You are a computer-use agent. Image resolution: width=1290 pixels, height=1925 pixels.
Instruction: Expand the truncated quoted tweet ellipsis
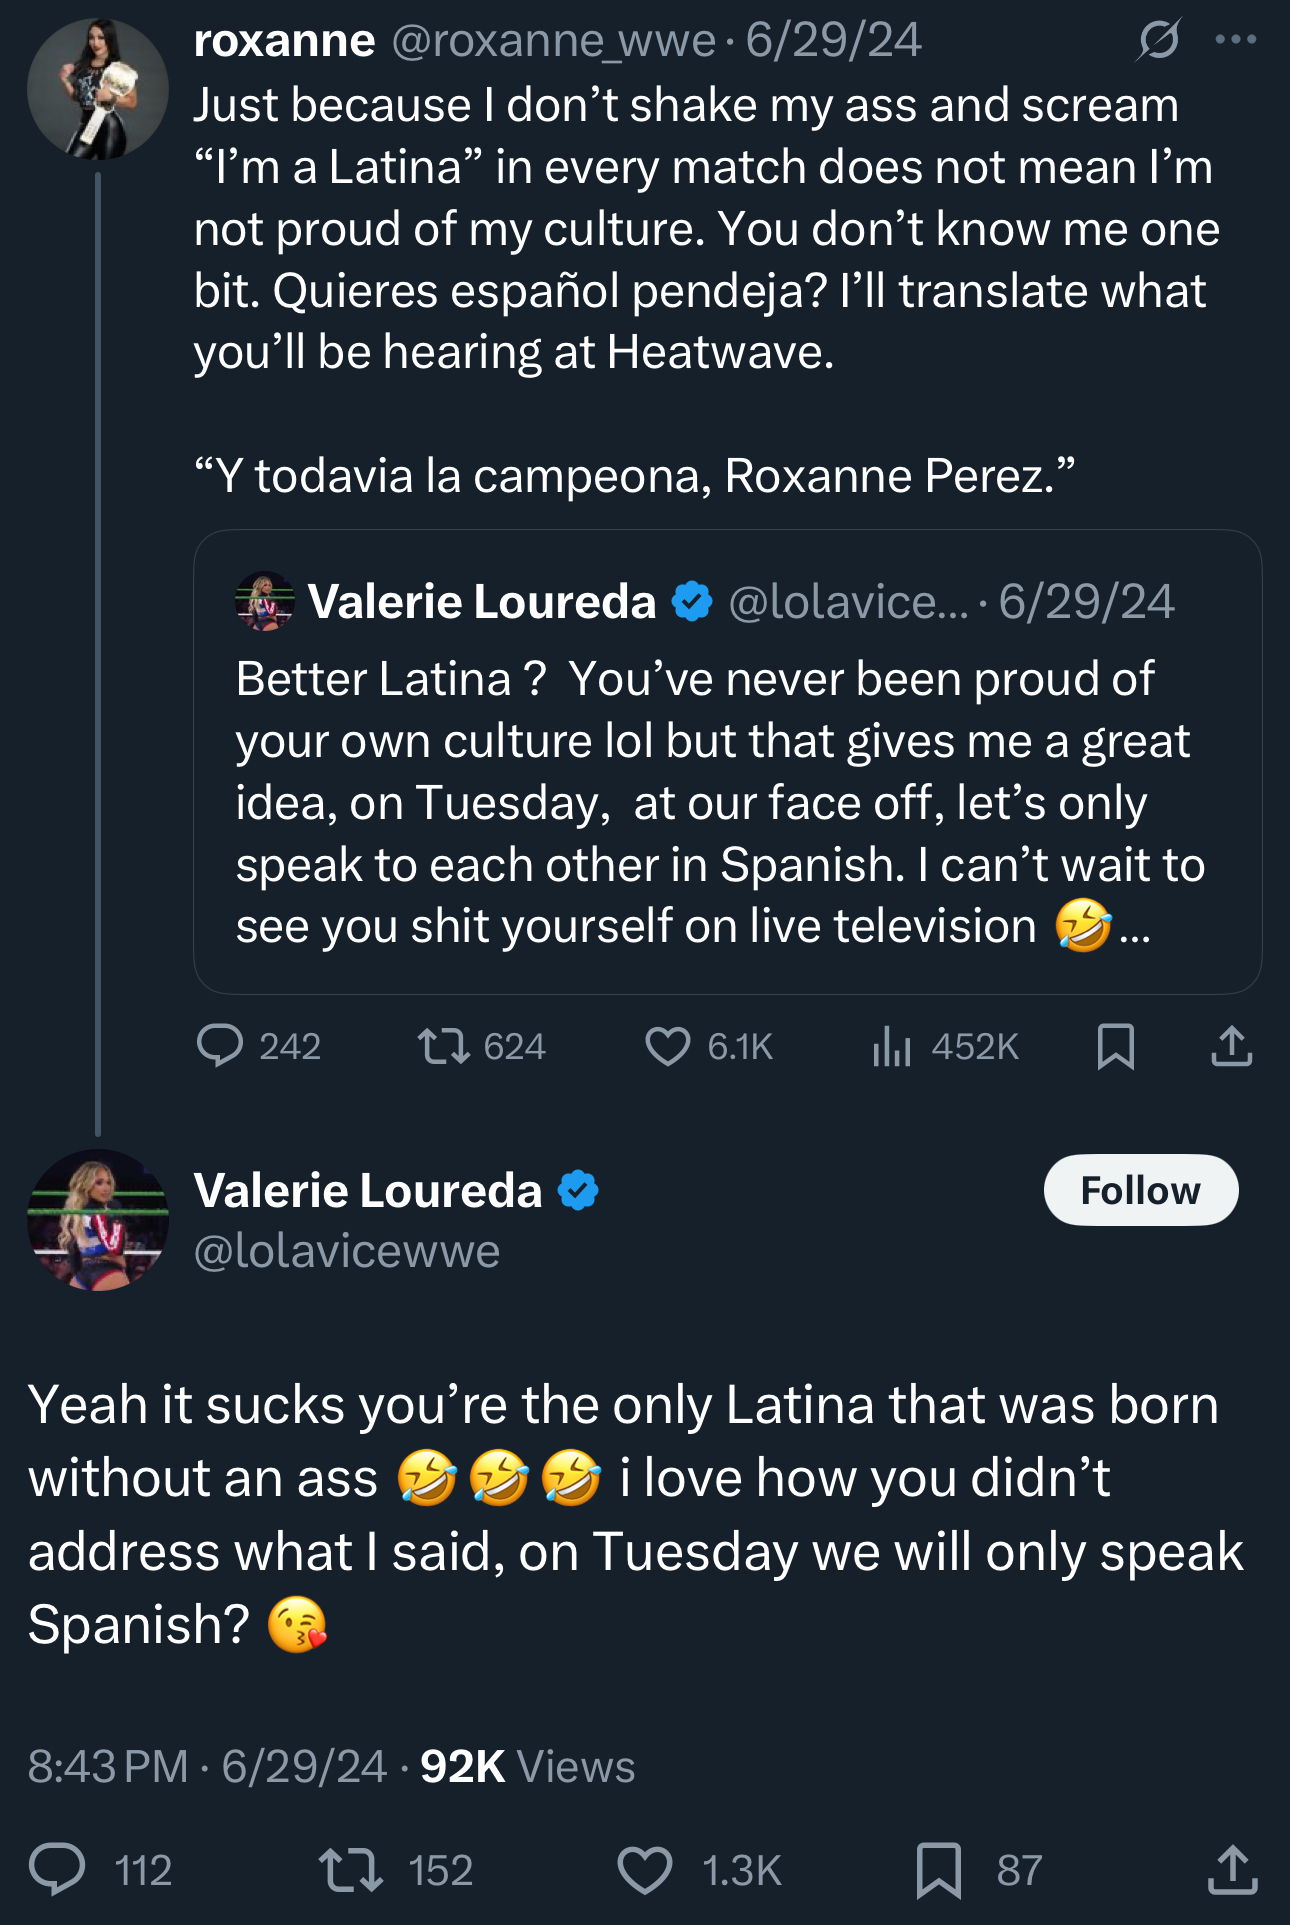click(1135, 928)
